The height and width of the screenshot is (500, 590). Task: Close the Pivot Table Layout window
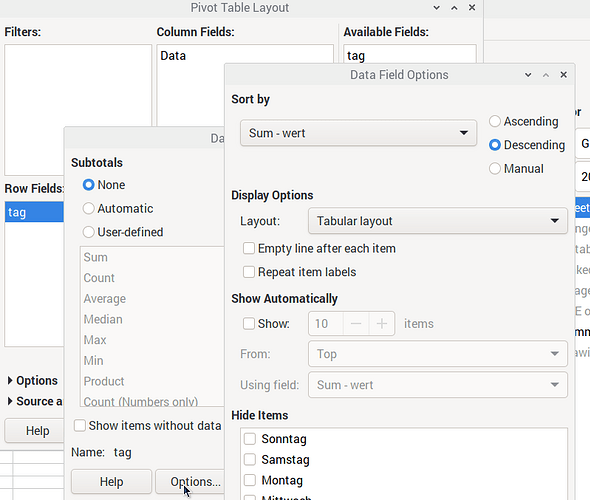click(x=472, y=8)
